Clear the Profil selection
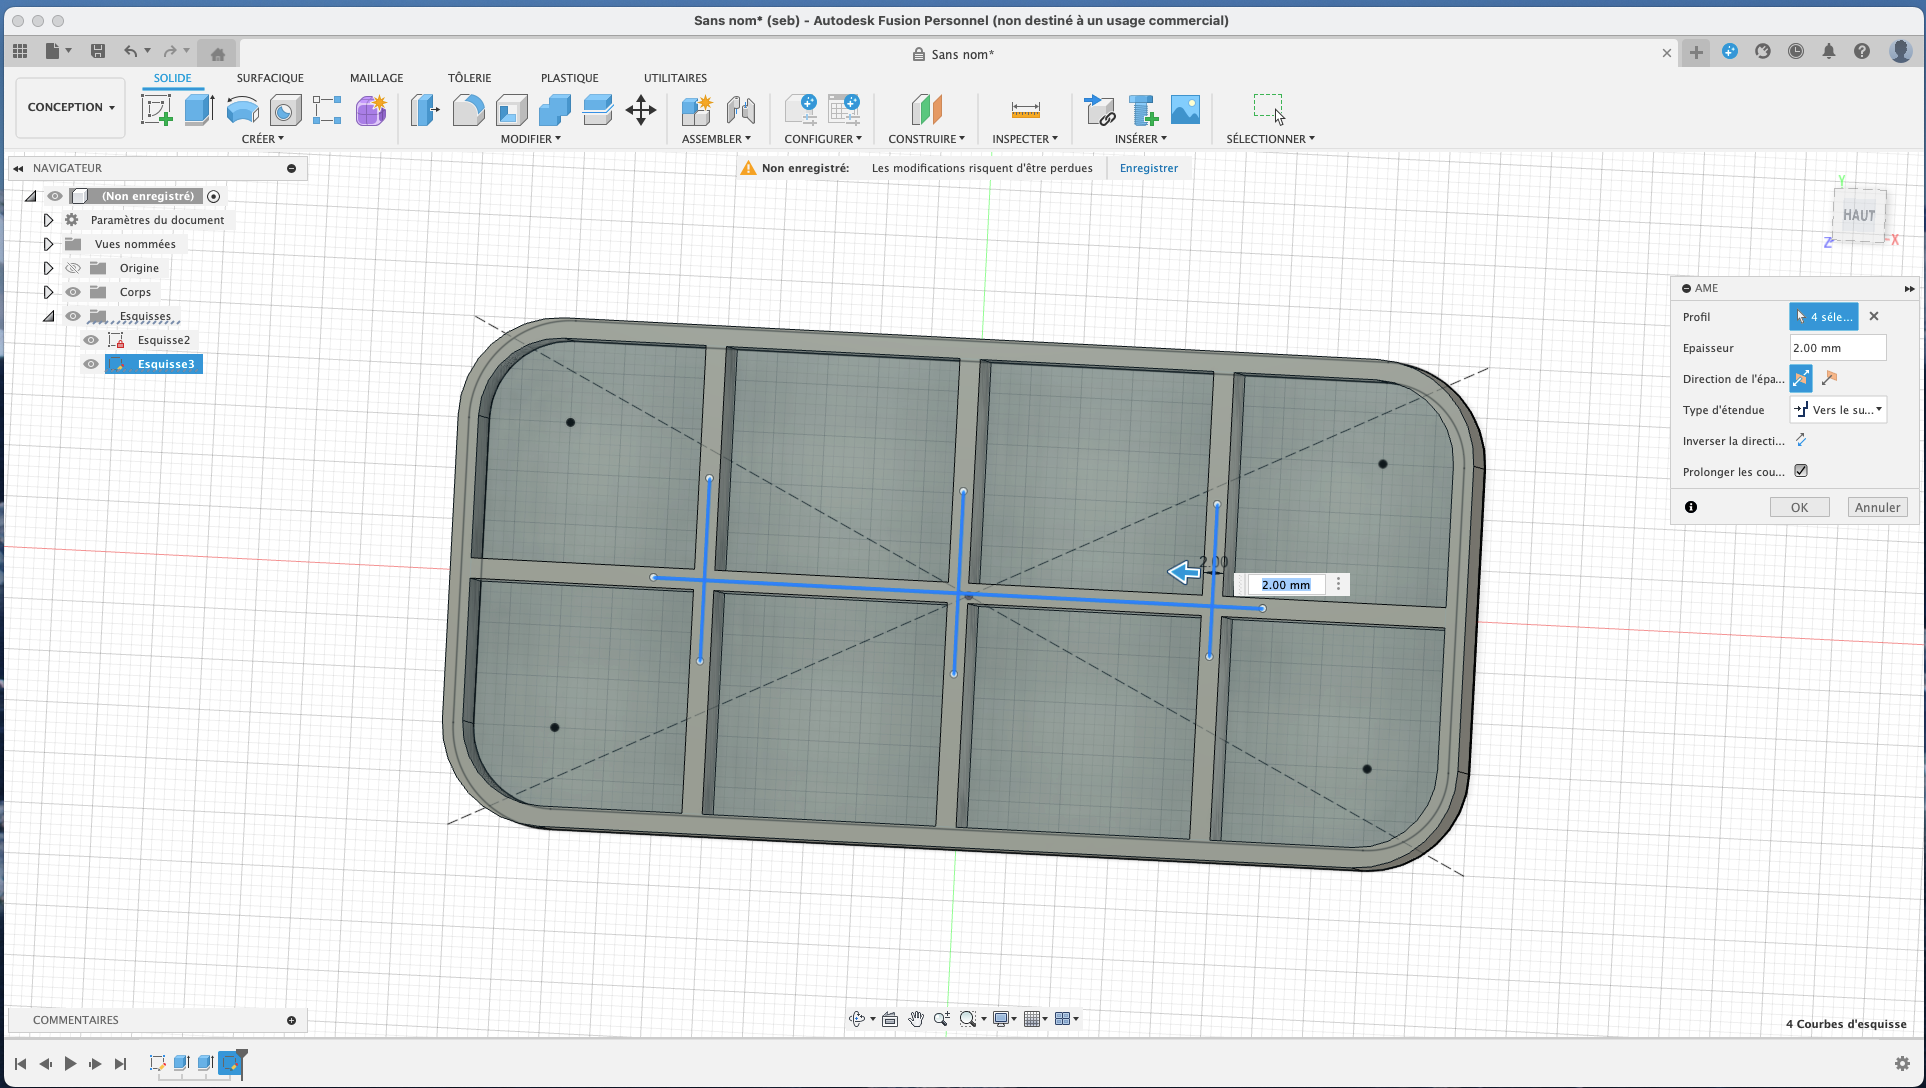Viewport: 1926px width, 1088px height. (x=1874, y=316)
